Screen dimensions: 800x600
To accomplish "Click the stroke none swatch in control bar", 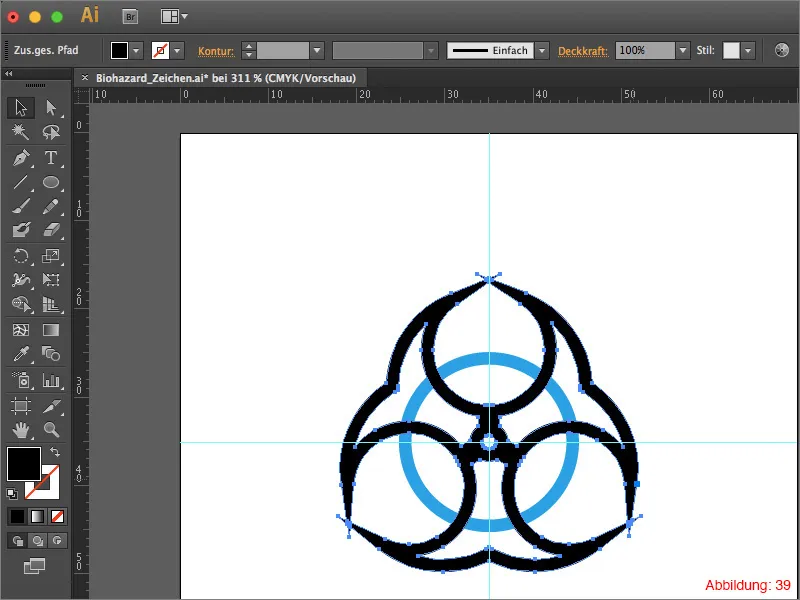I will pyautogui.click(x=161, y=51).
